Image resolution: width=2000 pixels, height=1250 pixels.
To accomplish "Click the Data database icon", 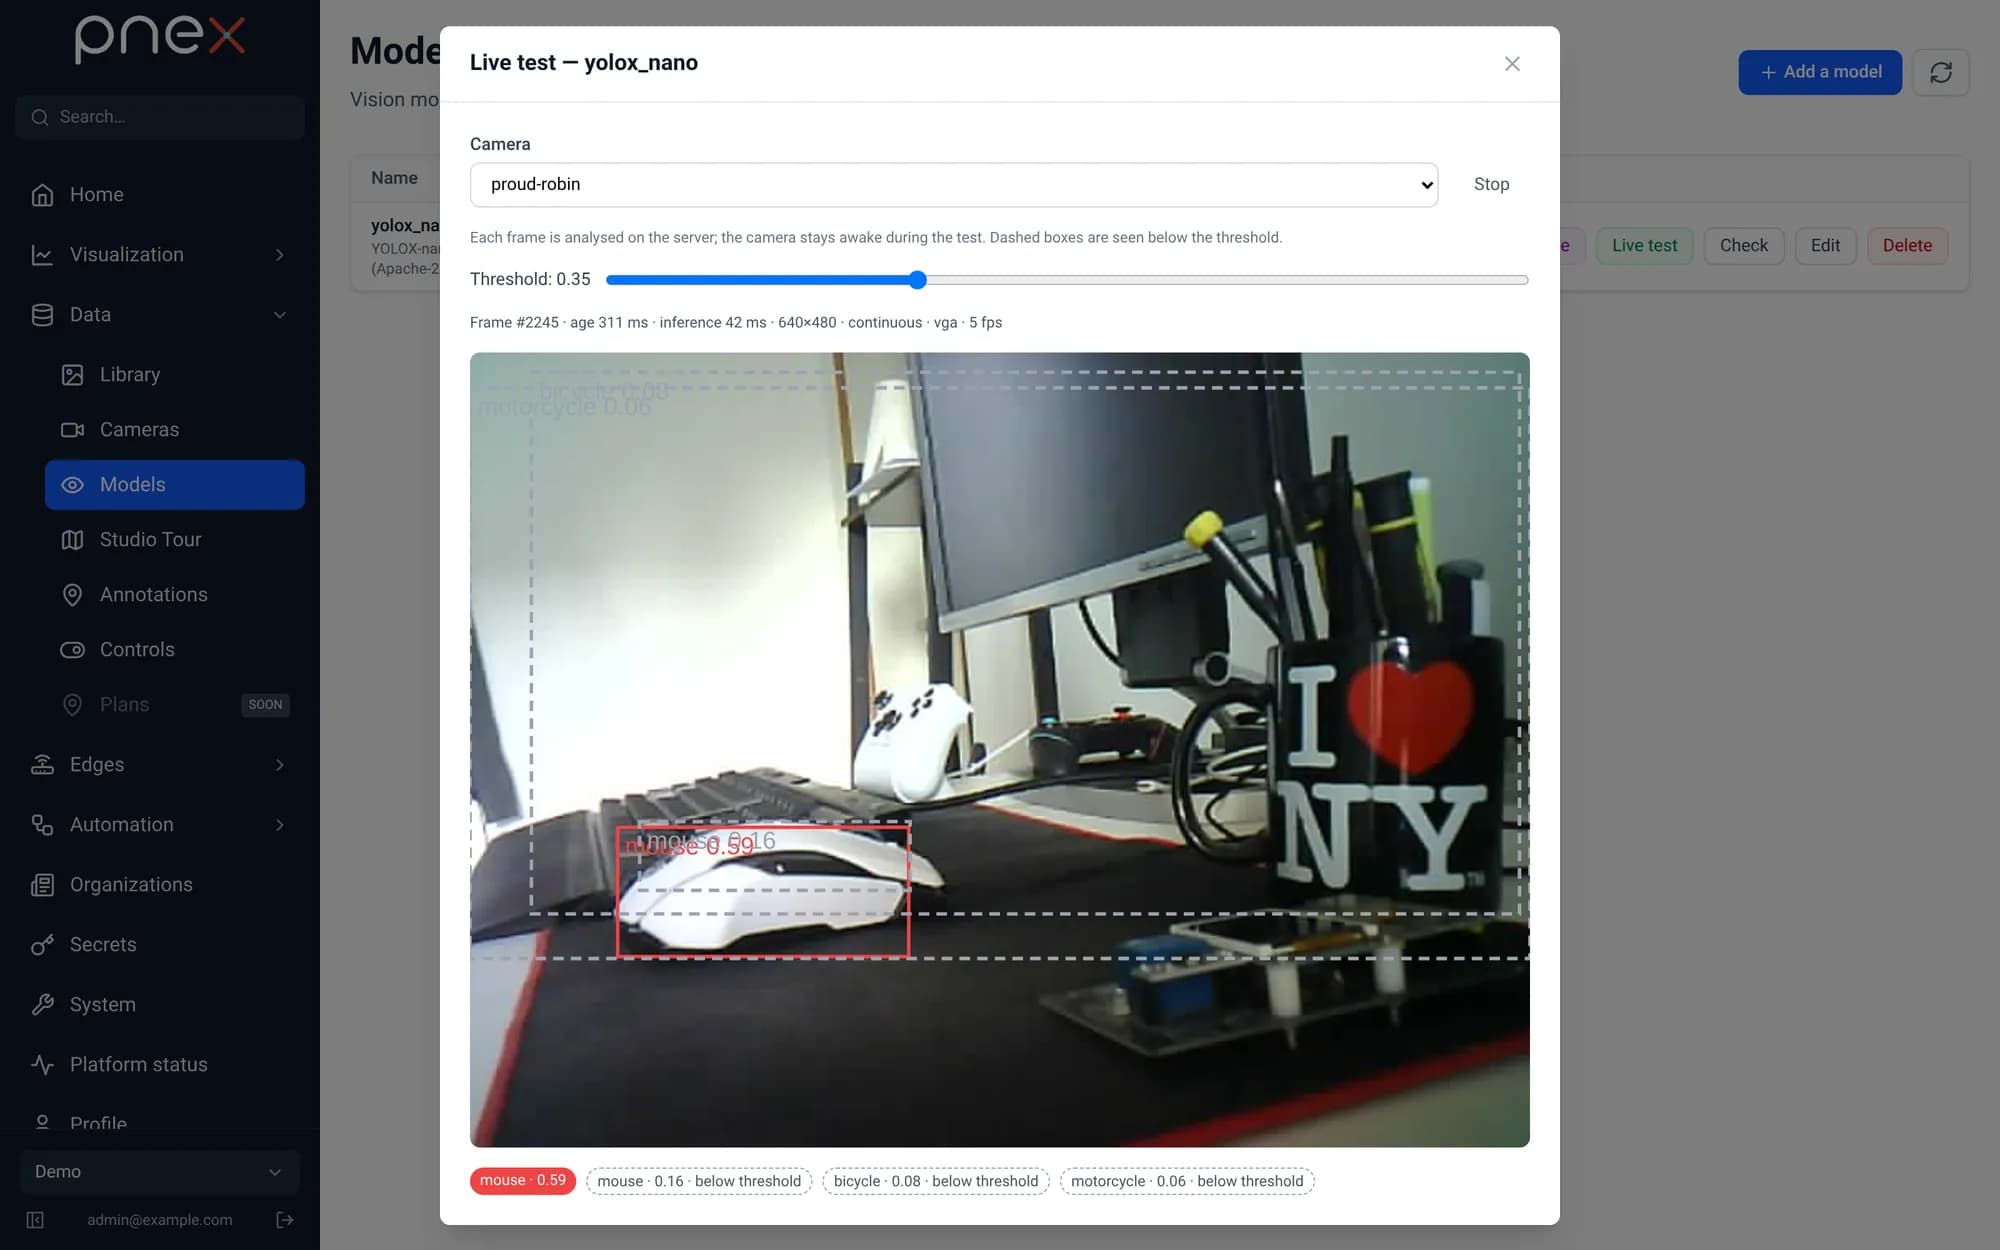I will (x=42, y=315).
